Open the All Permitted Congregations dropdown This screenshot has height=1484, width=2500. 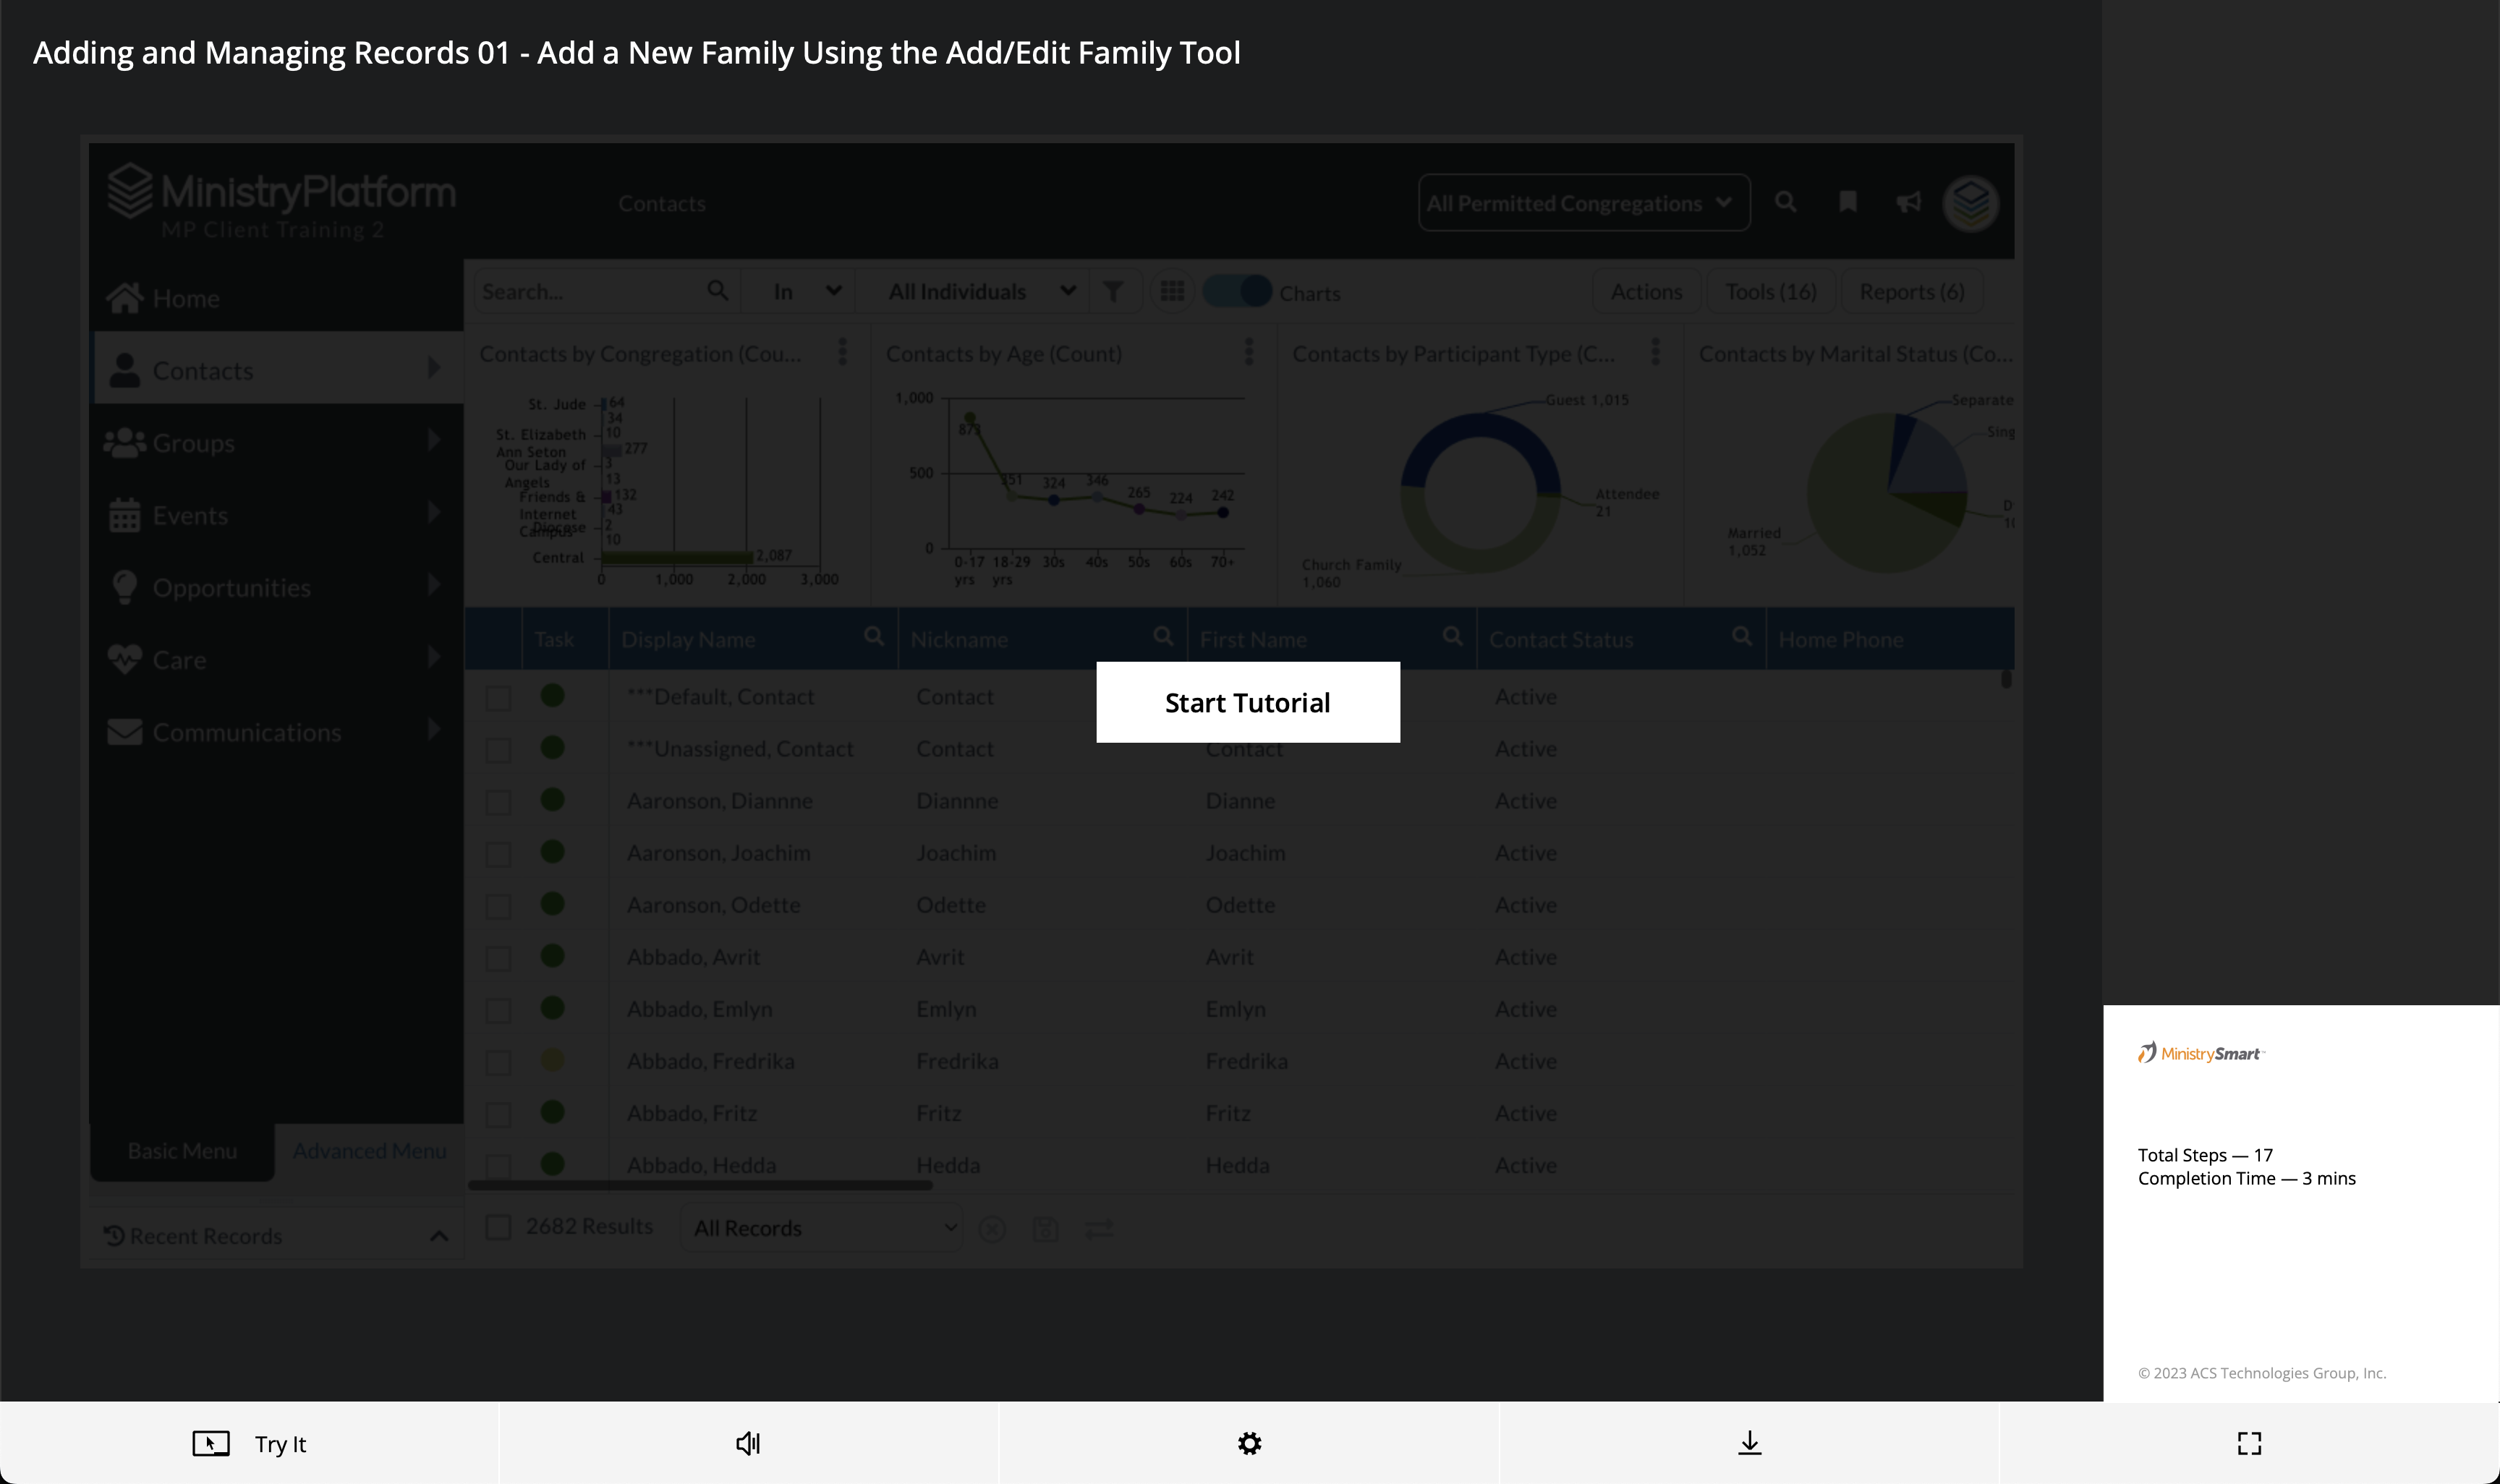(1583, 203)
